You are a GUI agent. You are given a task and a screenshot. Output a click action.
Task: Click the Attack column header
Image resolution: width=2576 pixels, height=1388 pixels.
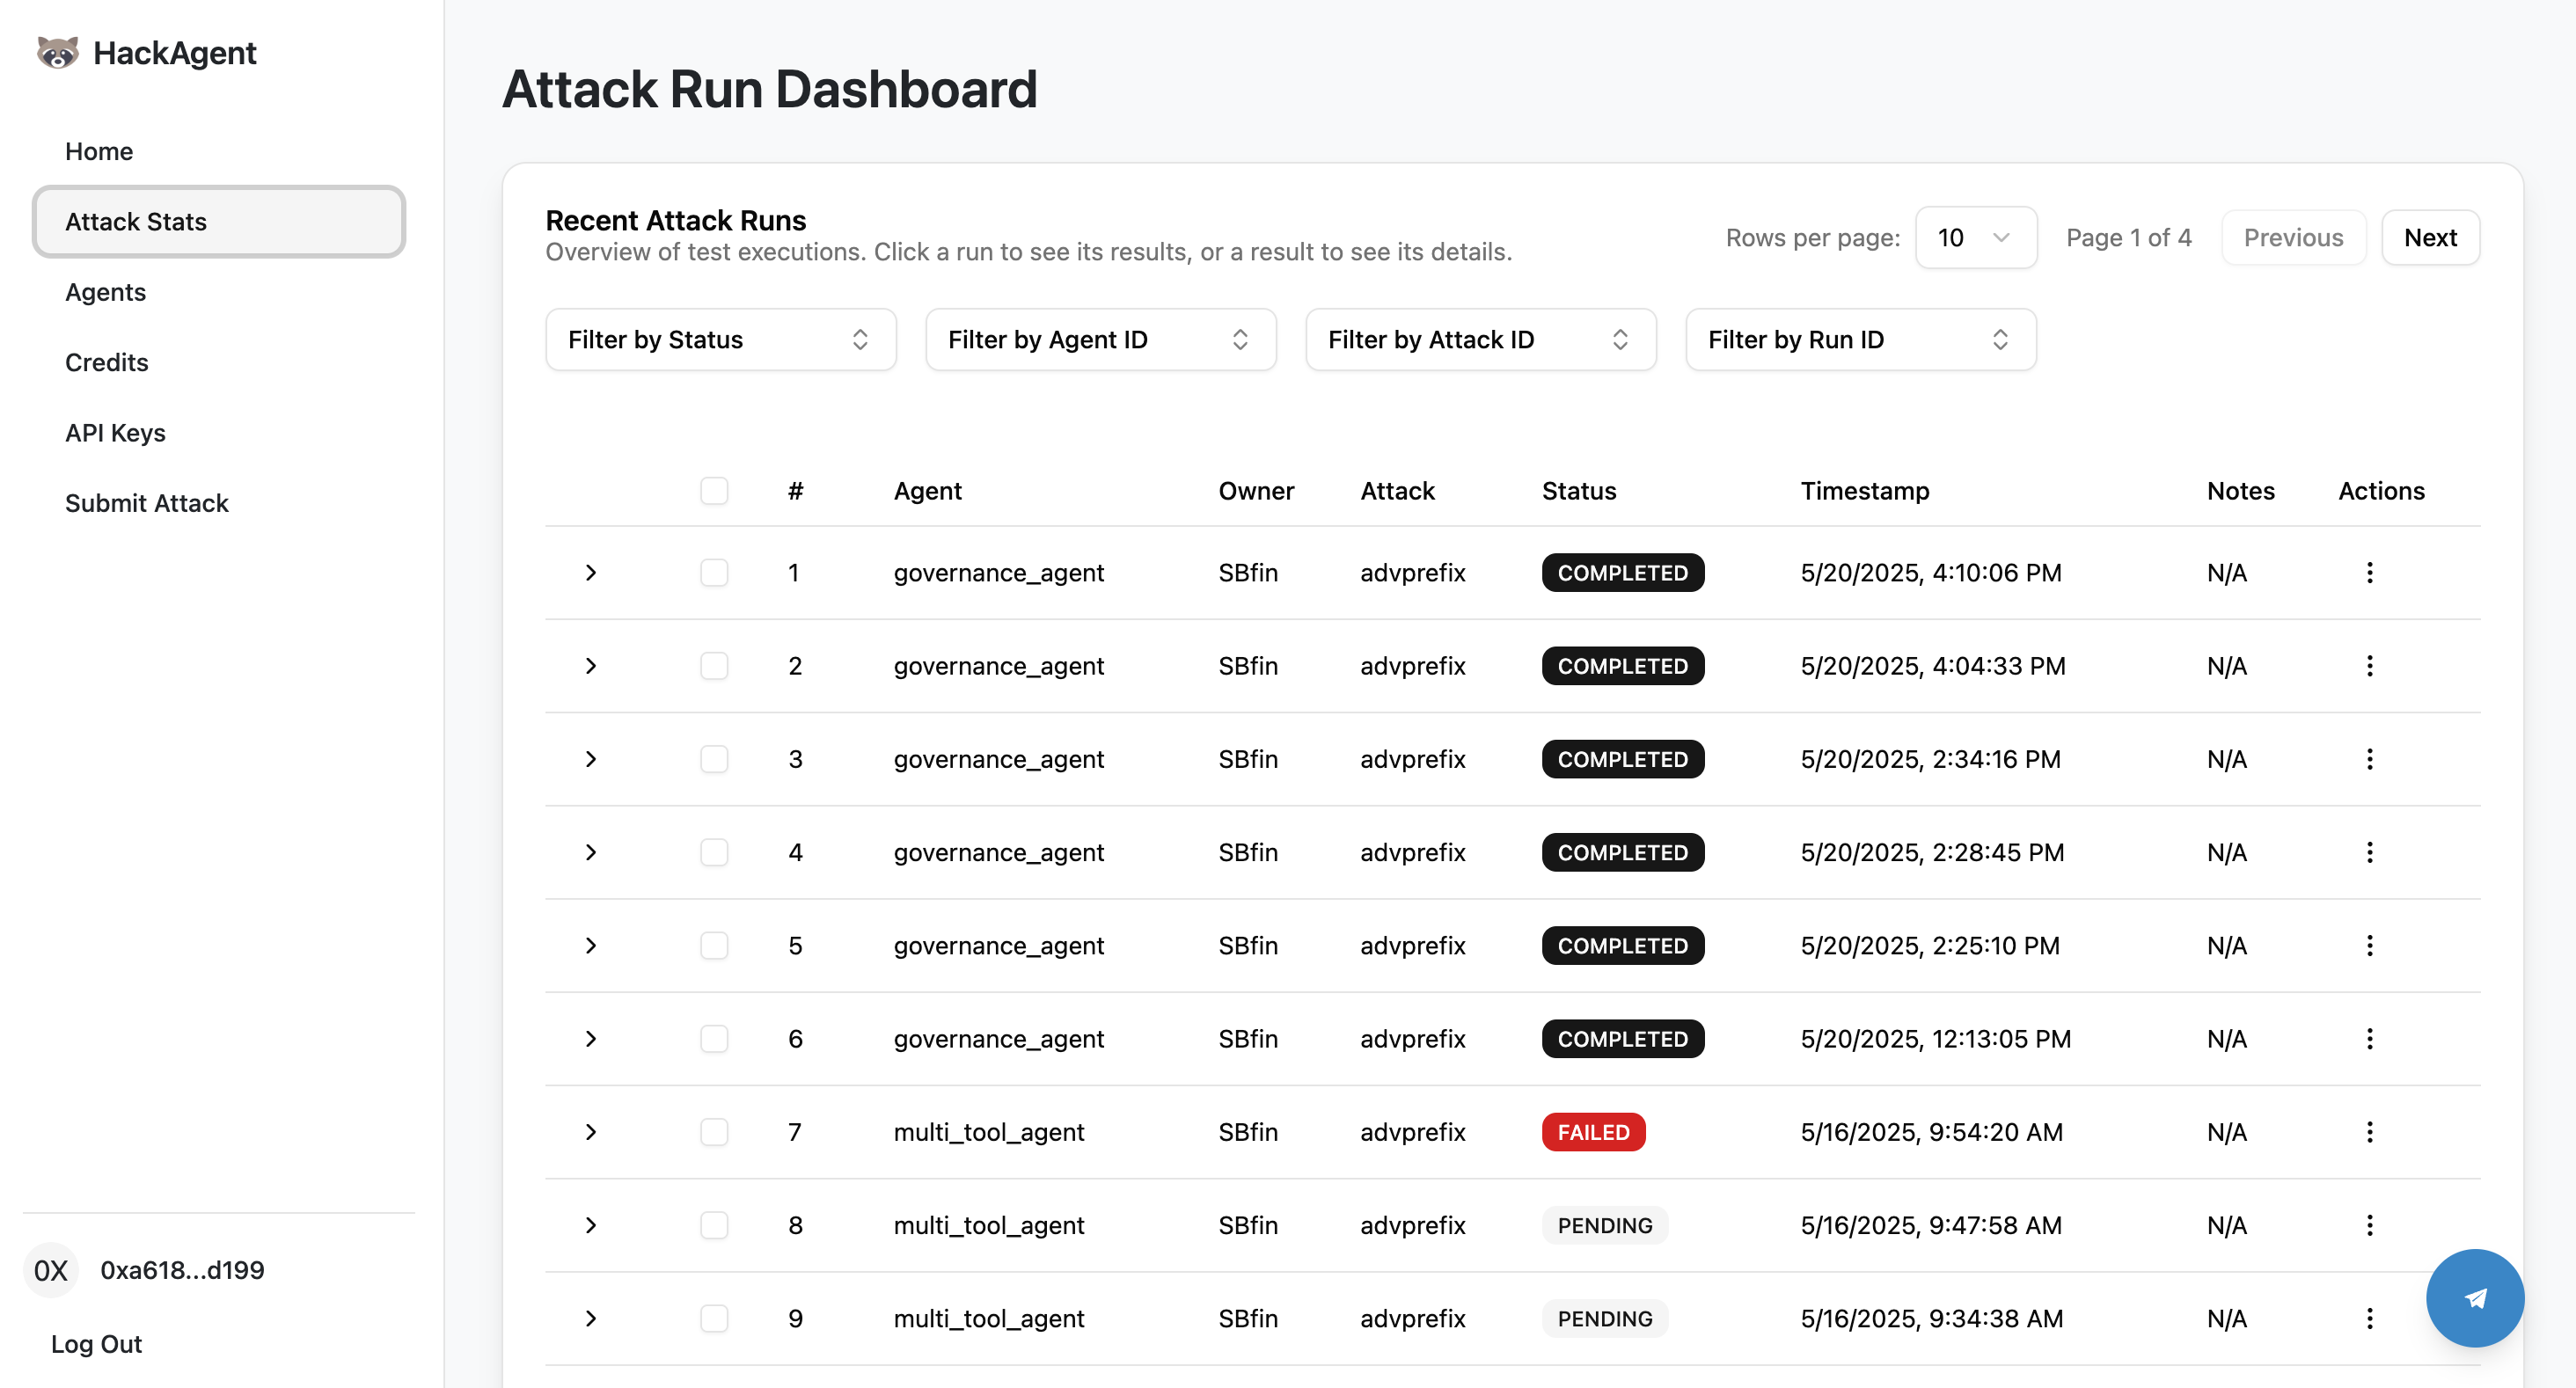point(1396,491)
